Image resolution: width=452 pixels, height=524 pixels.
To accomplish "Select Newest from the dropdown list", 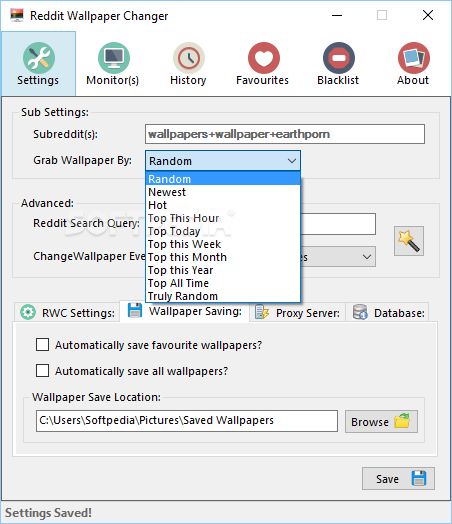I will point(223,192).
